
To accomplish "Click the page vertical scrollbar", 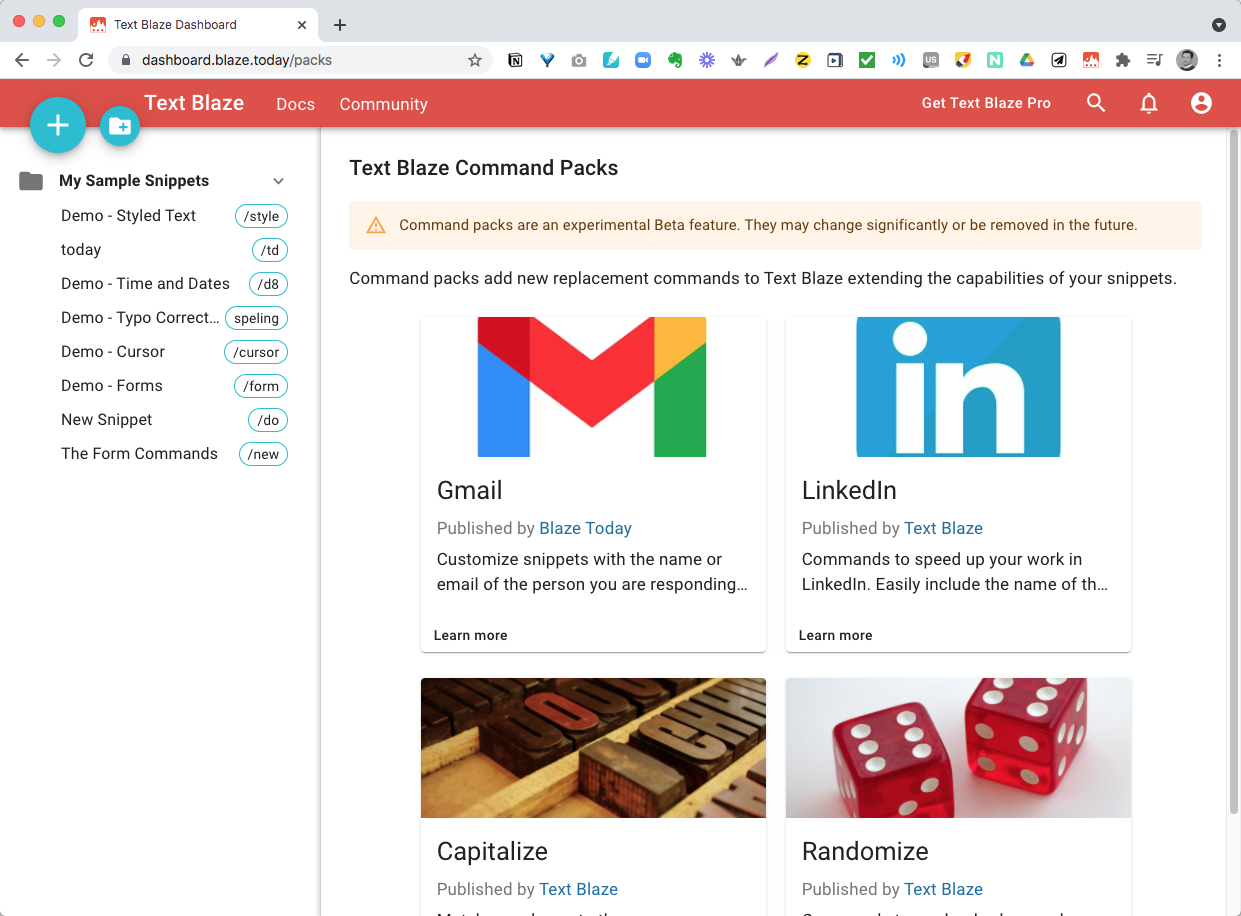I will point(1233,470).
